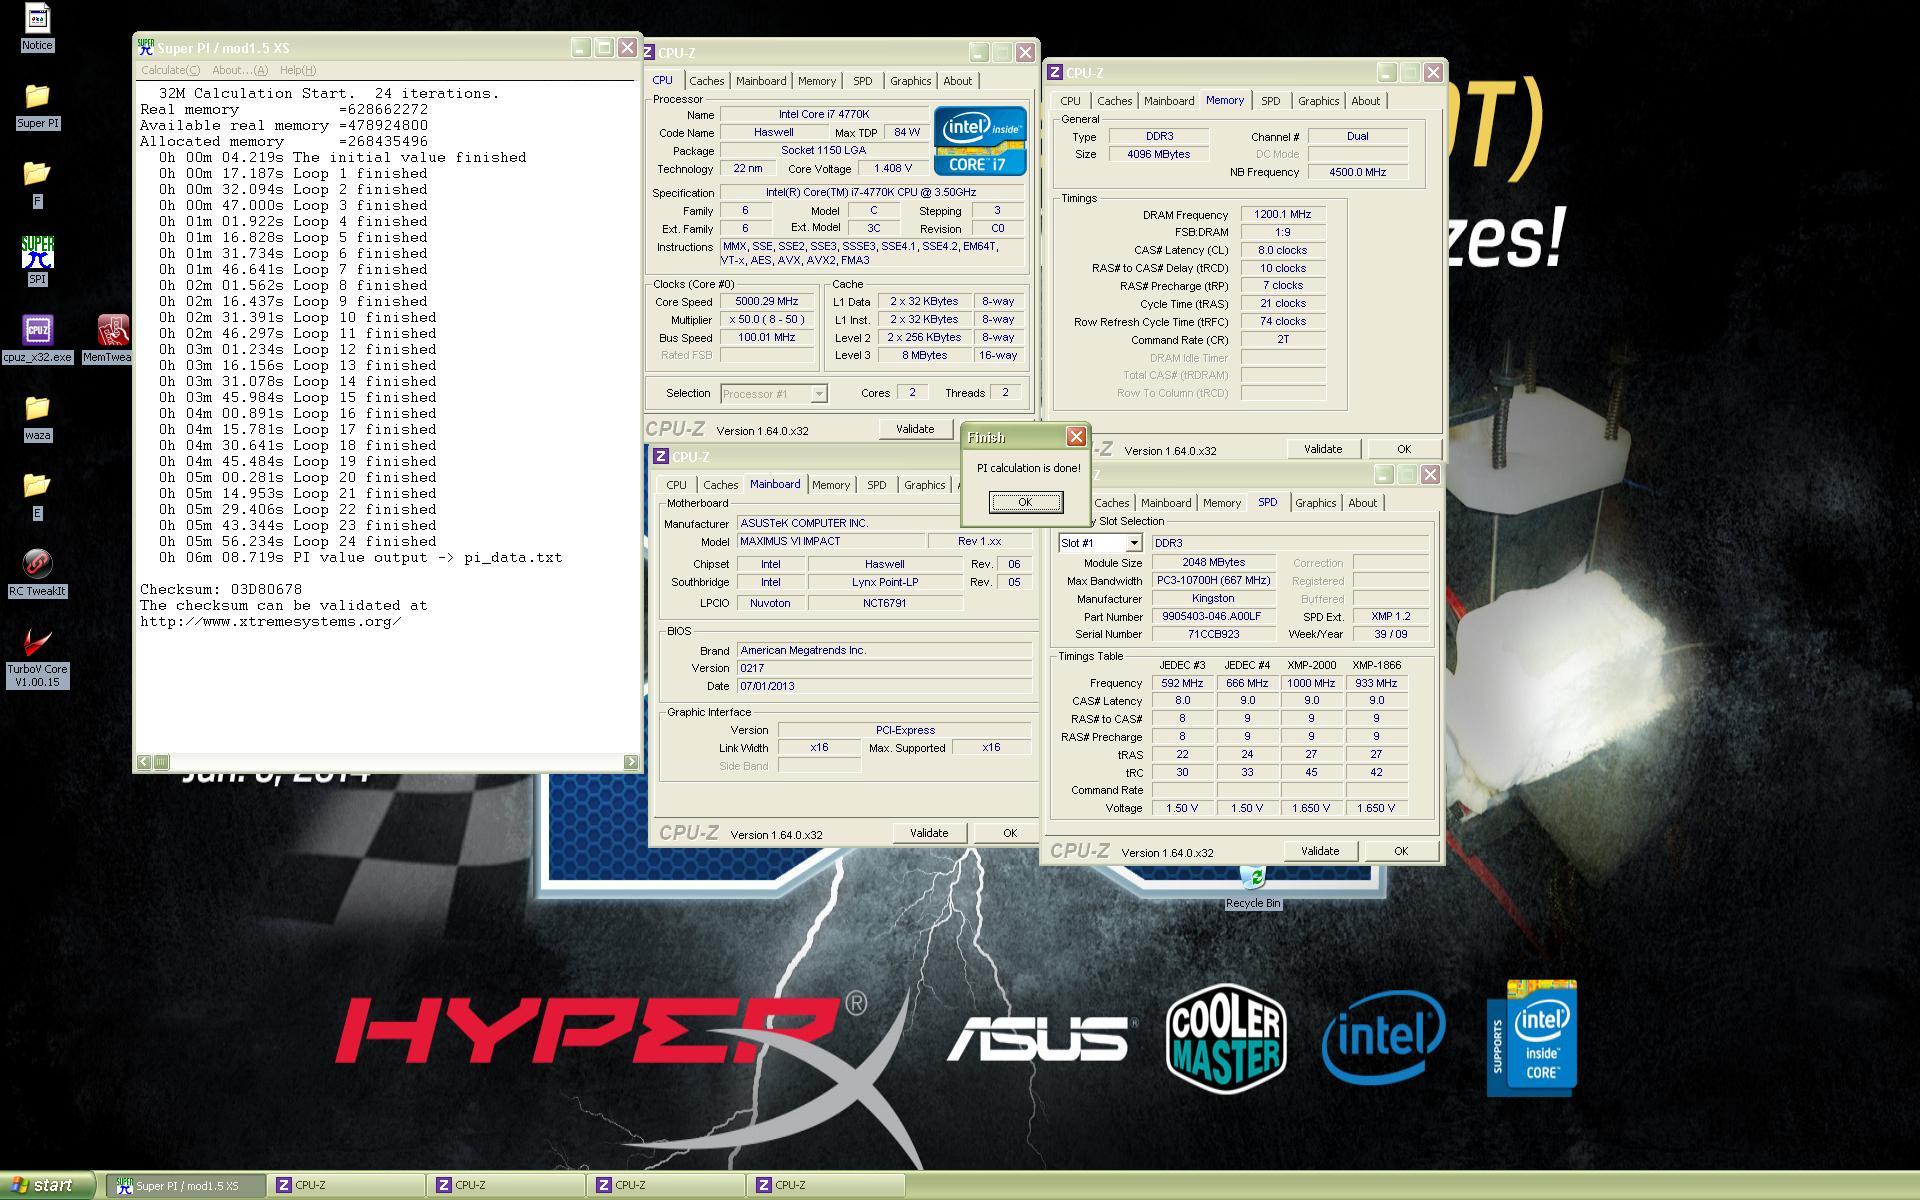Click Super PI title bar app icon
The height and width of the screenshot is (1200, 1920).
pos(146,47)
